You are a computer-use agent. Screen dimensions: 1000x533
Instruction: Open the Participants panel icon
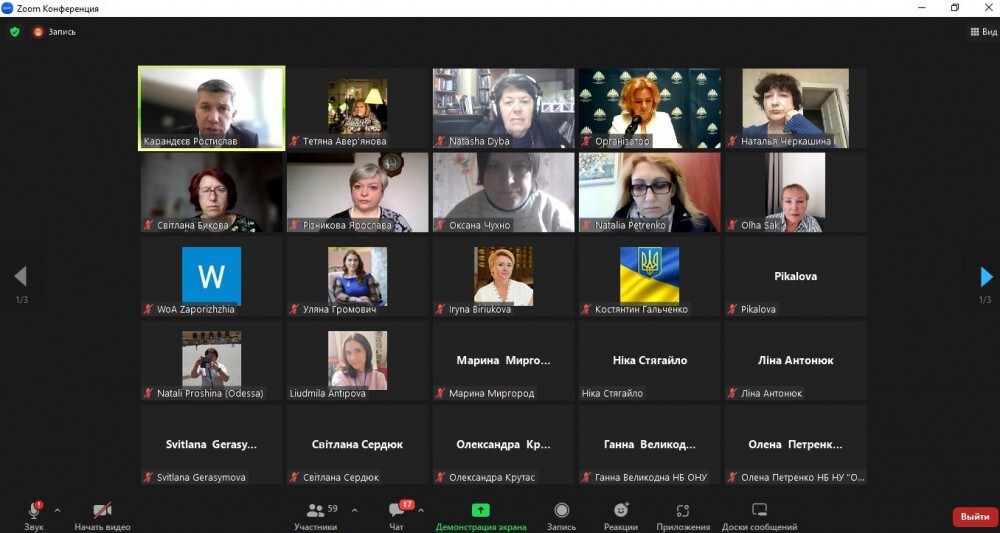(x=315, y=510)
